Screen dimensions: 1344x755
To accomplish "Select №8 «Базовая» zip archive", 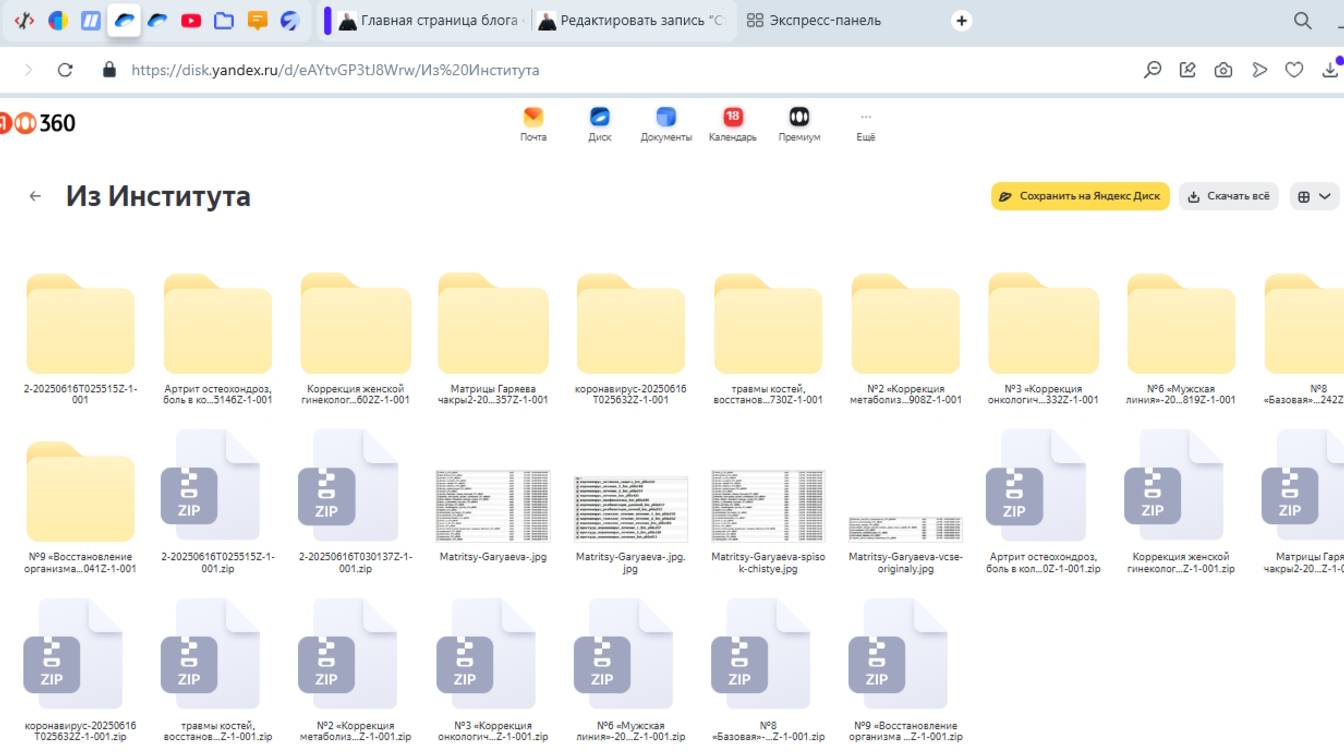I will (768, 670).
